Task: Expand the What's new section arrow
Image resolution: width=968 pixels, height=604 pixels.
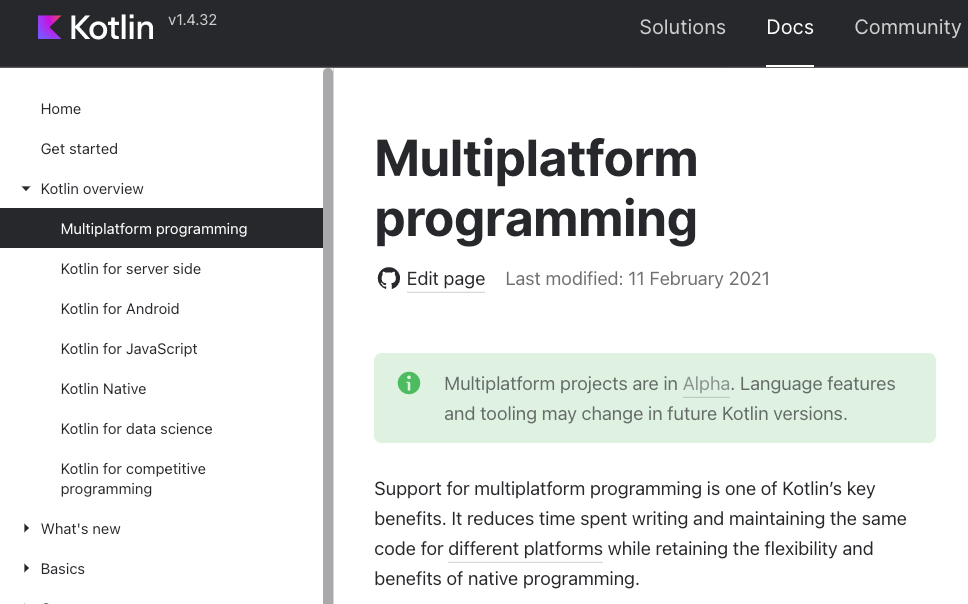Action: (x=26, y=529)
